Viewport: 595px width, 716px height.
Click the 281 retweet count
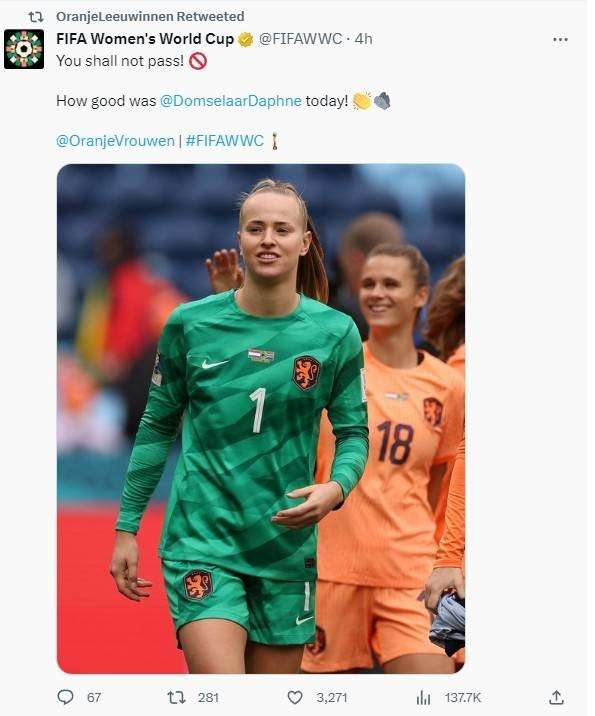[208, 697]
